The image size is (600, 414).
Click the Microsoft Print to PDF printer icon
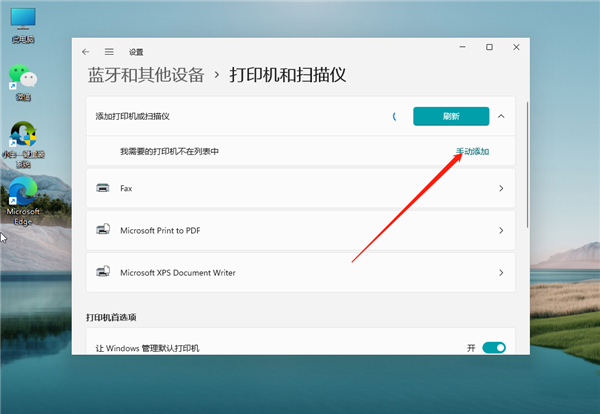tap(103, 230)
